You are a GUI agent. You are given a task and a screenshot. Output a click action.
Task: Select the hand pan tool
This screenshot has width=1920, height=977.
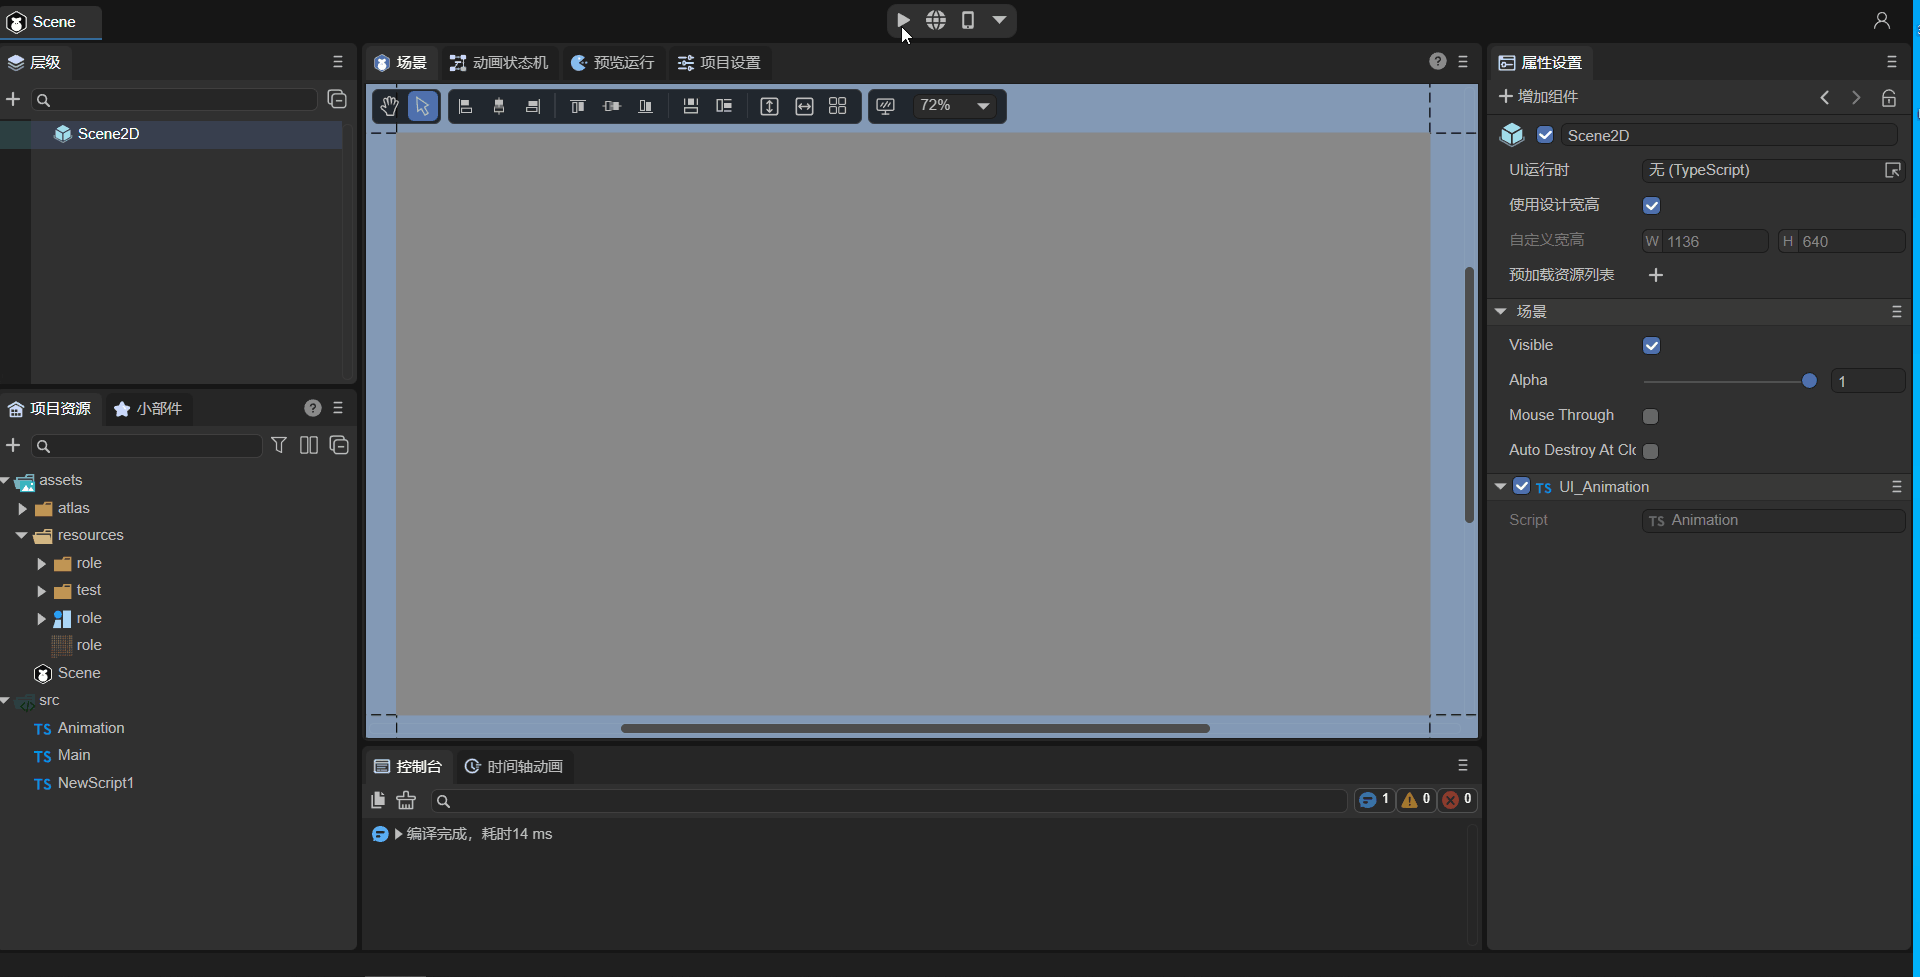(x=389, y=106)
